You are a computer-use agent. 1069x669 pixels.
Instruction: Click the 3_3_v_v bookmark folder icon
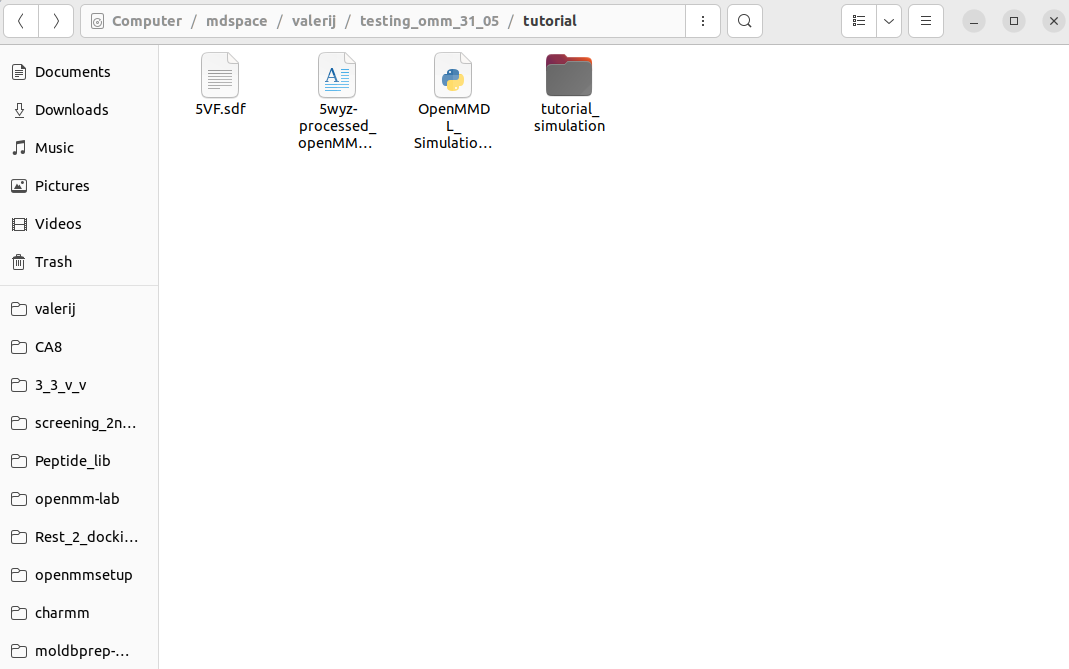(19, 385)
